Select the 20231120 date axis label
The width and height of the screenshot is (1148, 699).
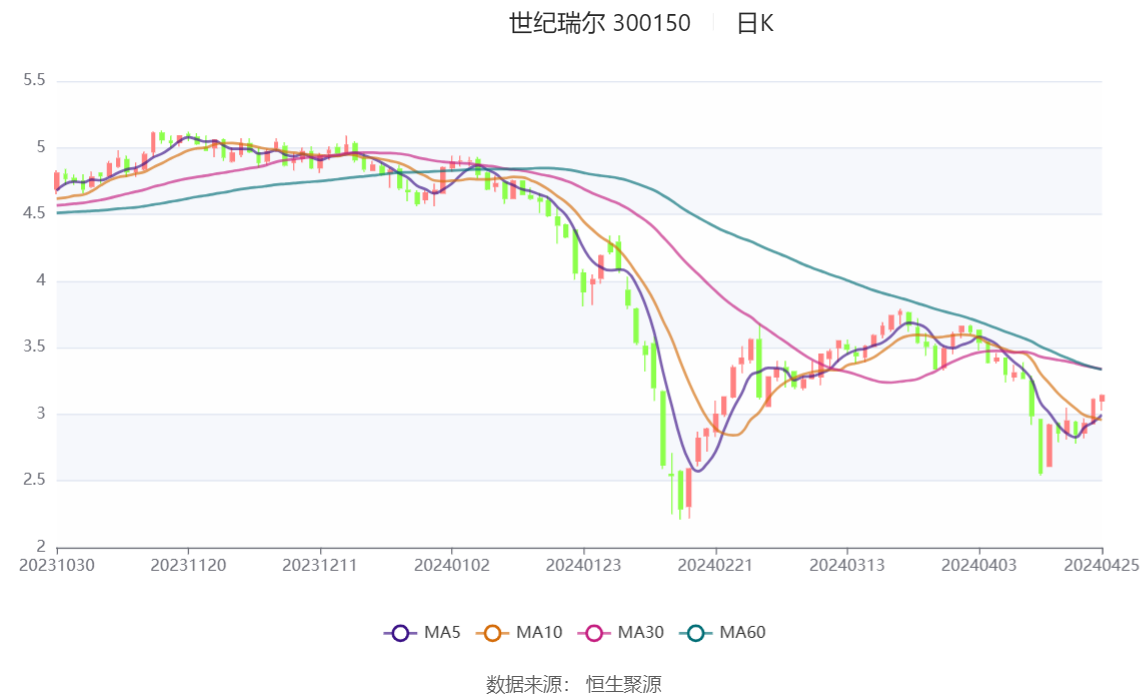point(189,565)
